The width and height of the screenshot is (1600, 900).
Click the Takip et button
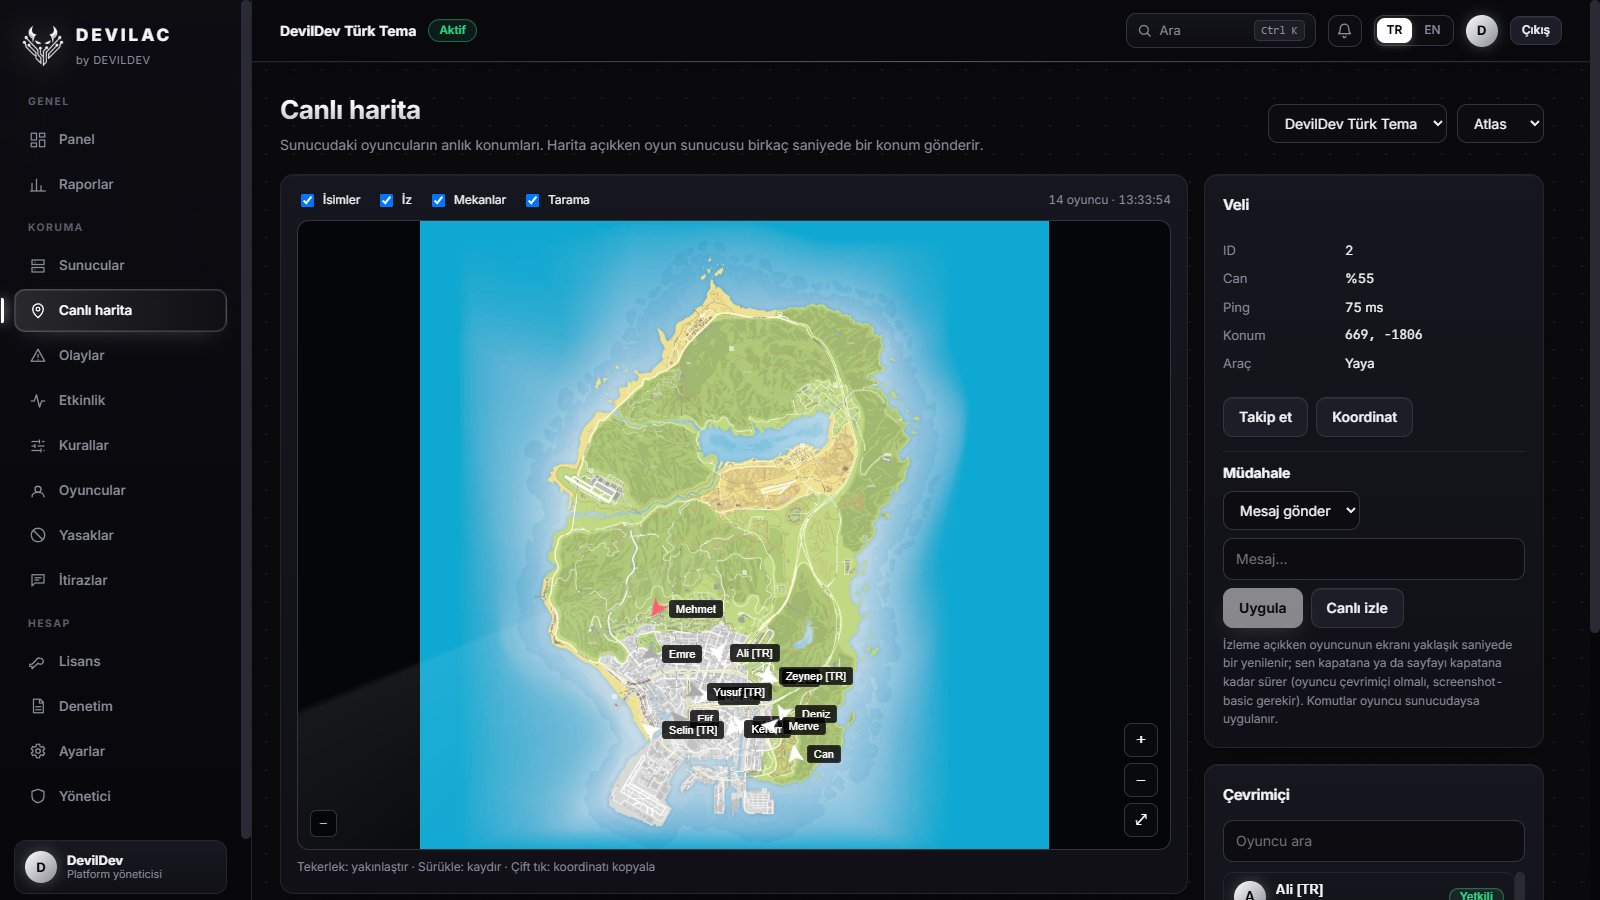(1265, 417)
